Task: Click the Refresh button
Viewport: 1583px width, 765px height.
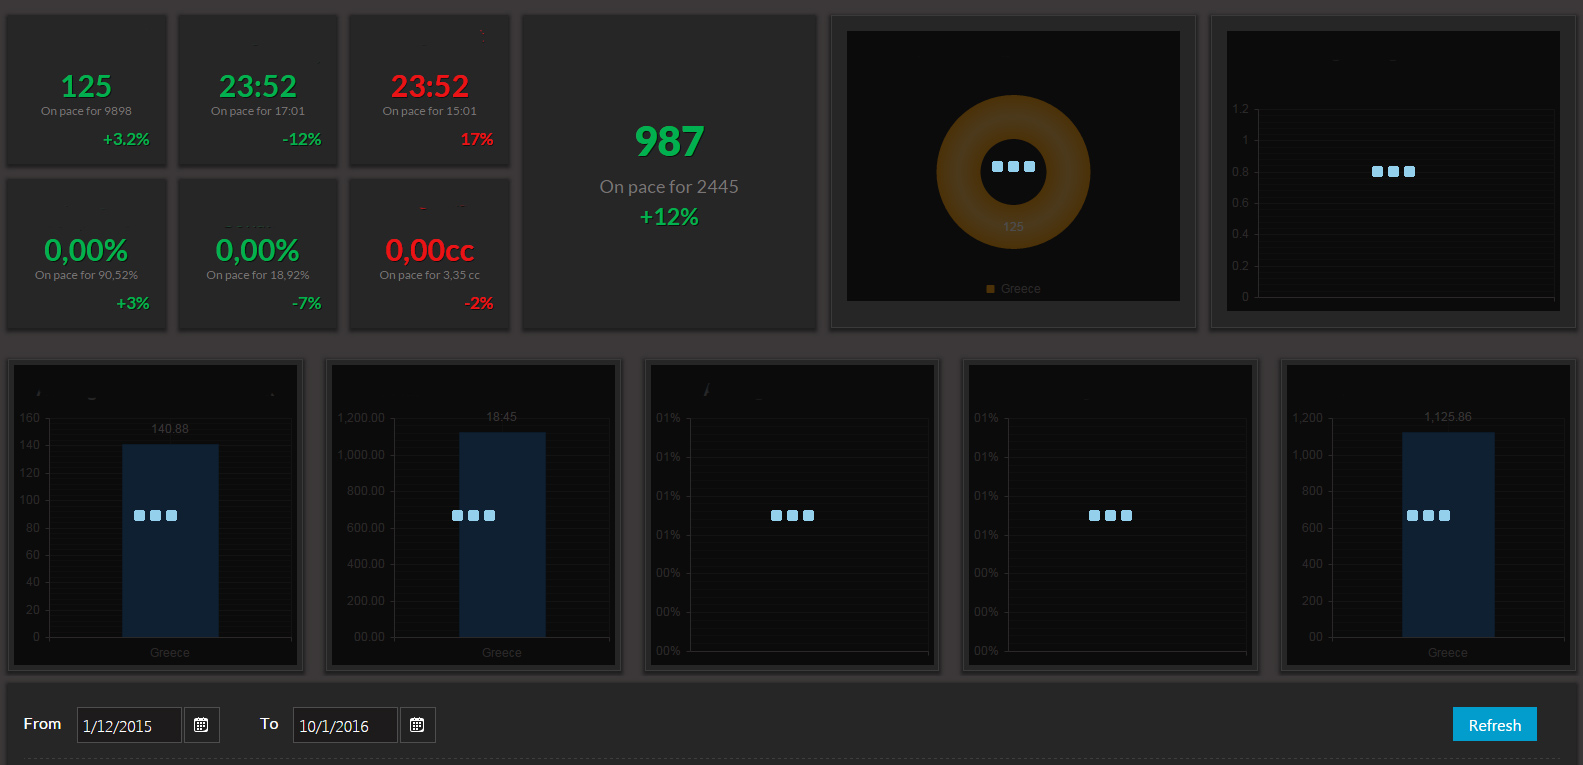Action: [x=1494, y=725]
